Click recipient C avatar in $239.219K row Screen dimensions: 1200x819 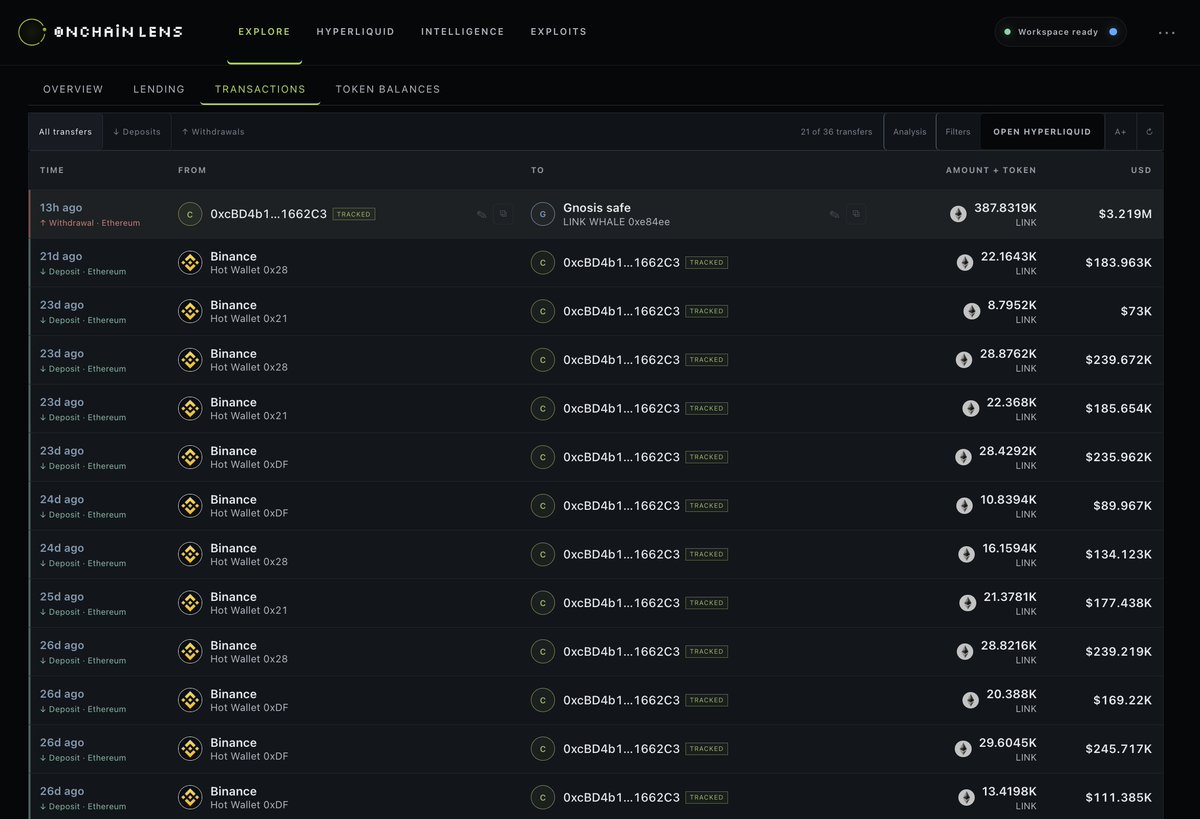[542, 652]
